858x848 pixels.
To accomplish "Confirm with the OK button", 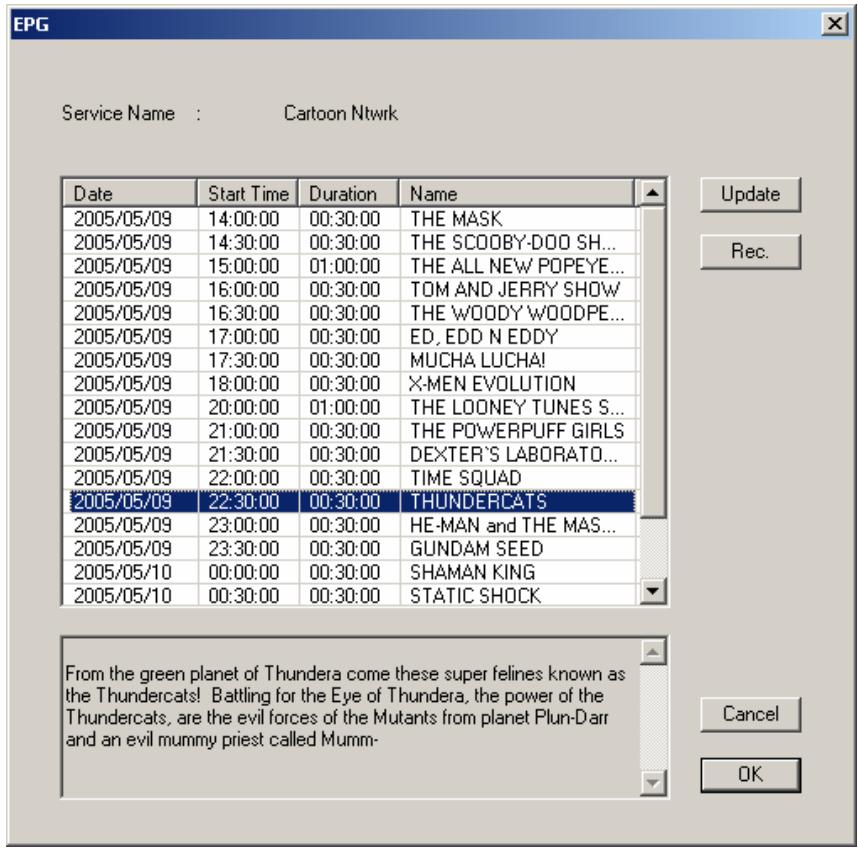I will [x=750, y=775].
